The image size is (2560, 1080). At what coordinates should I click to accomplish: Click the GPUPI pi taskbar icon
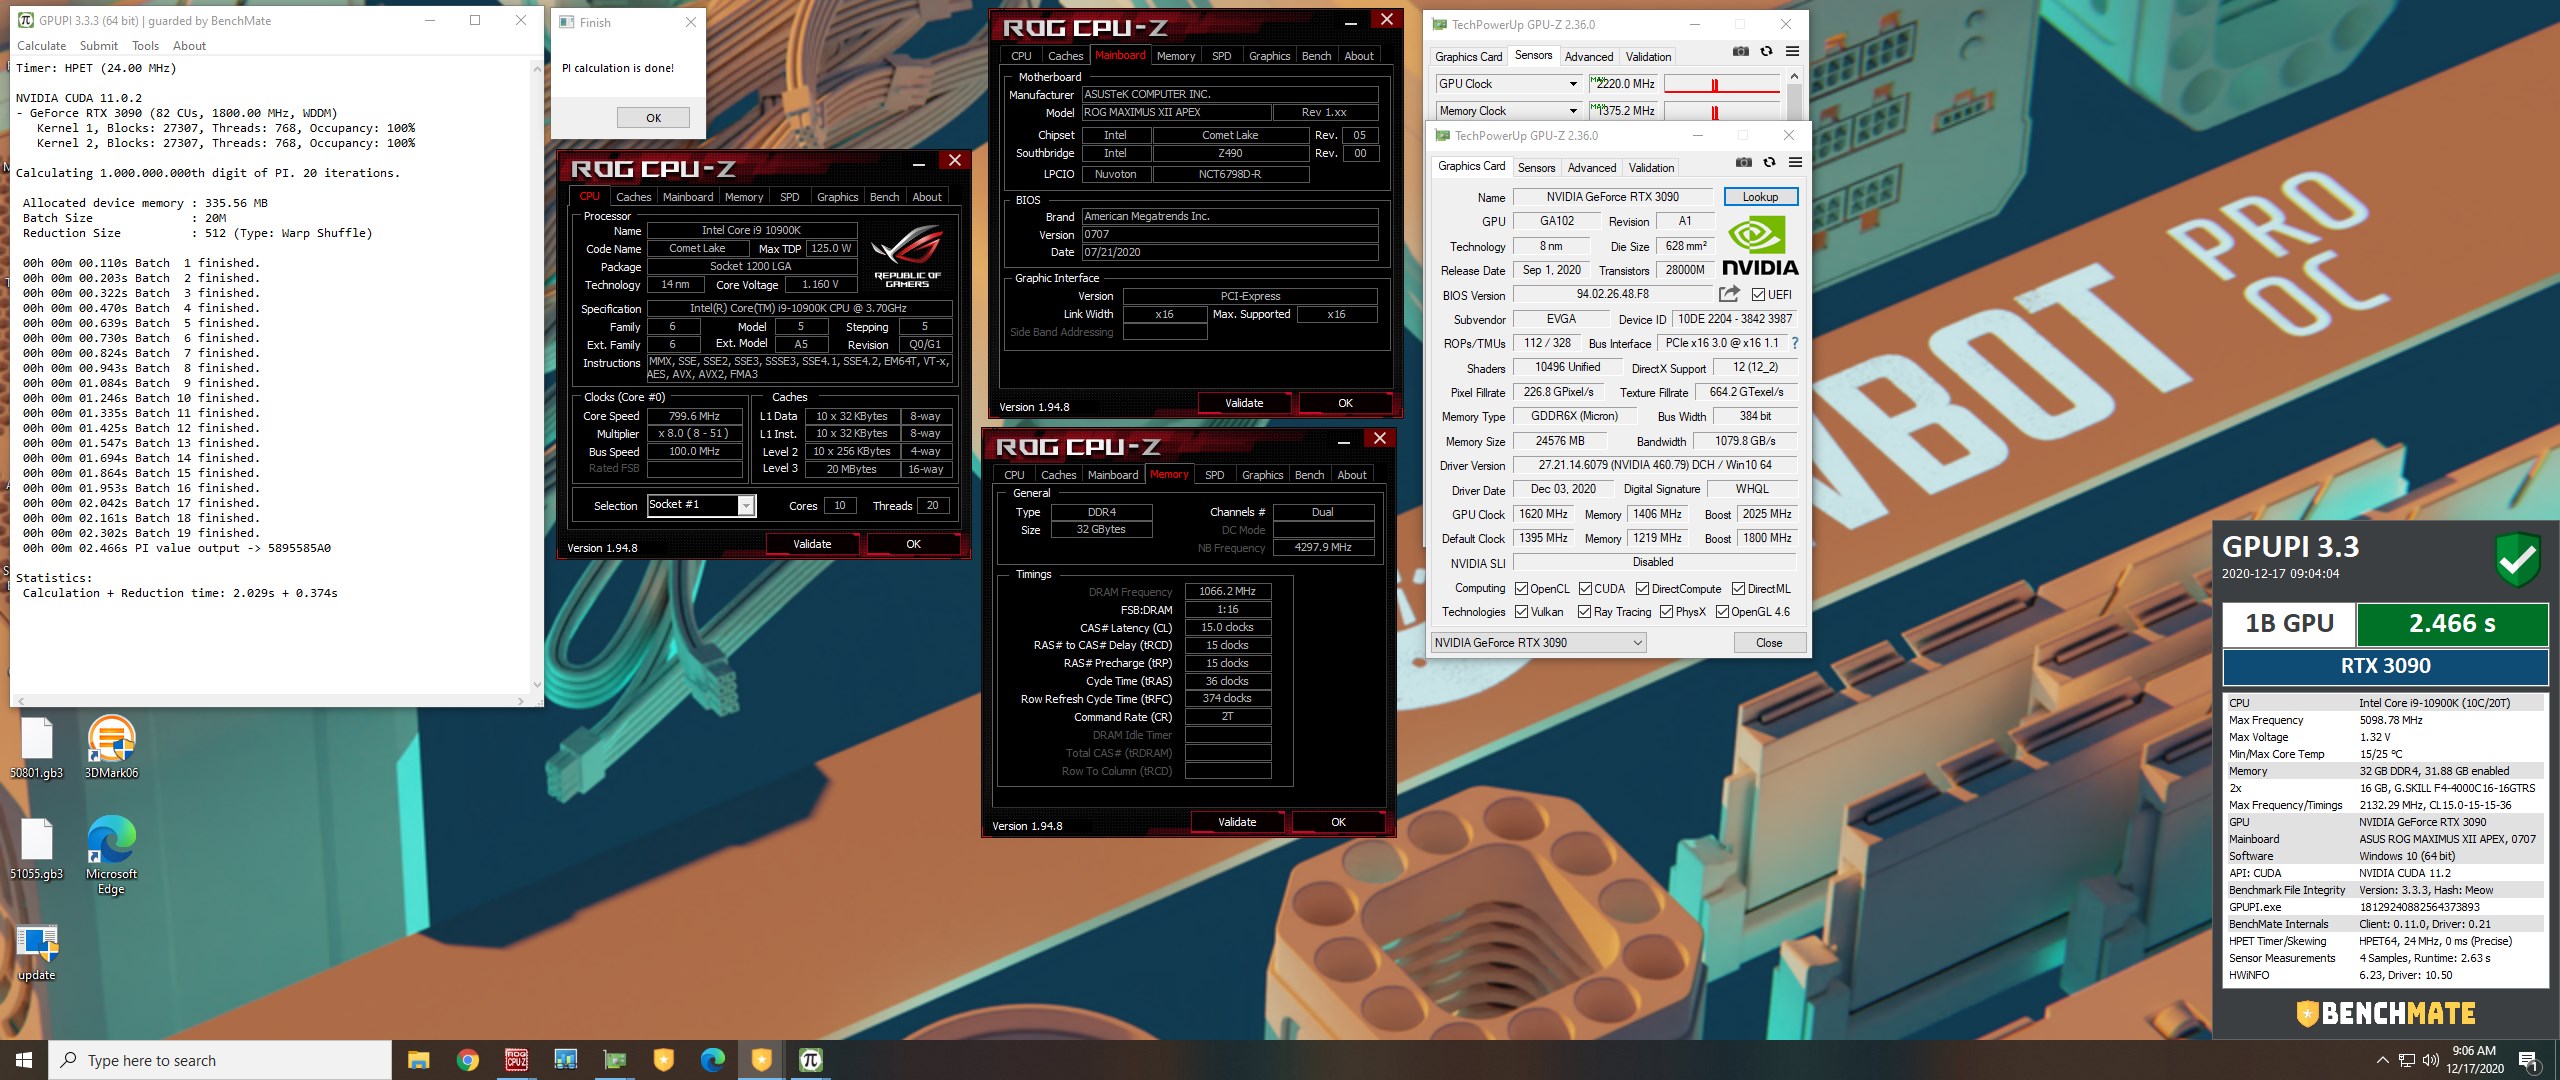click(x=810, y=1060)
